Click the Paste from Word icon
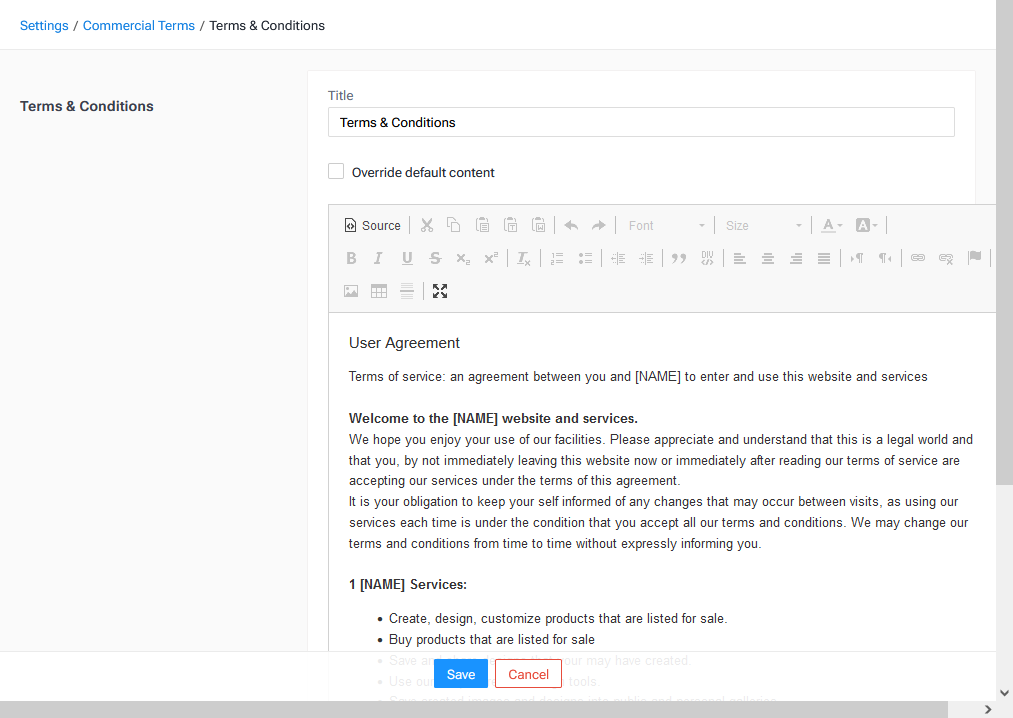 538,225
